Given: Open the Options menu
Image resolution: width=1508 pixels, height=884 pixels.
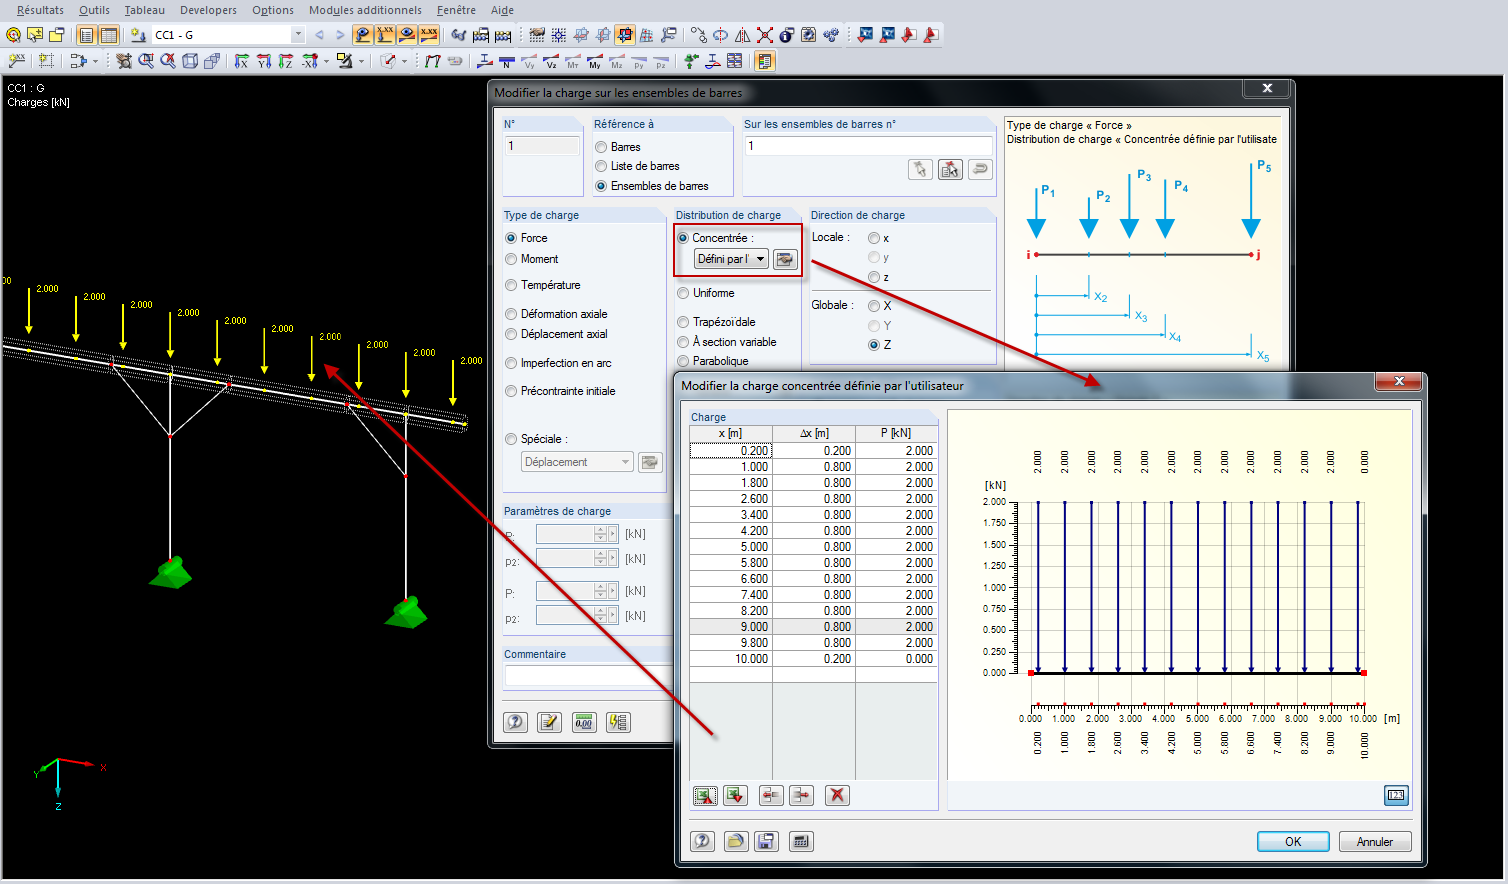Looking at the screenshot, I should click(273, 10).
